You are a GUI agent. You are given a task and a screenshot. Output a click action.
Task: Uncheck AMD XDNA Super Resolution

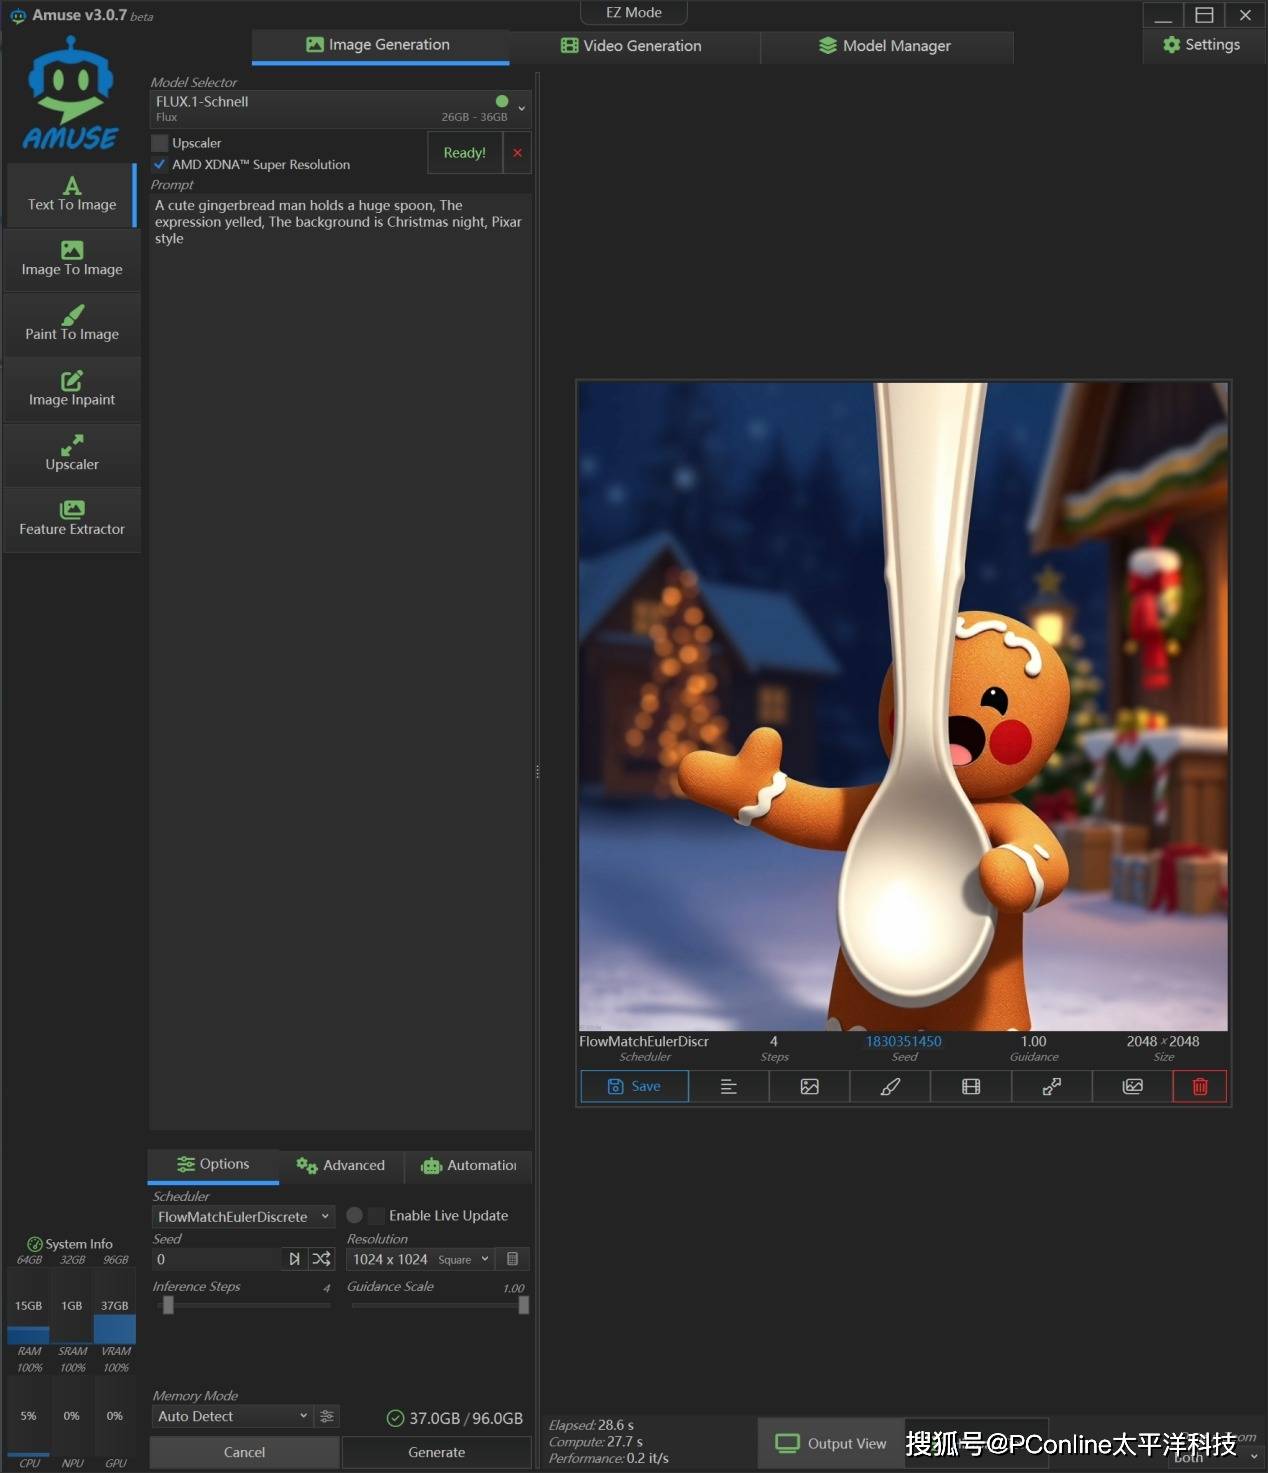tap(160, 164)
